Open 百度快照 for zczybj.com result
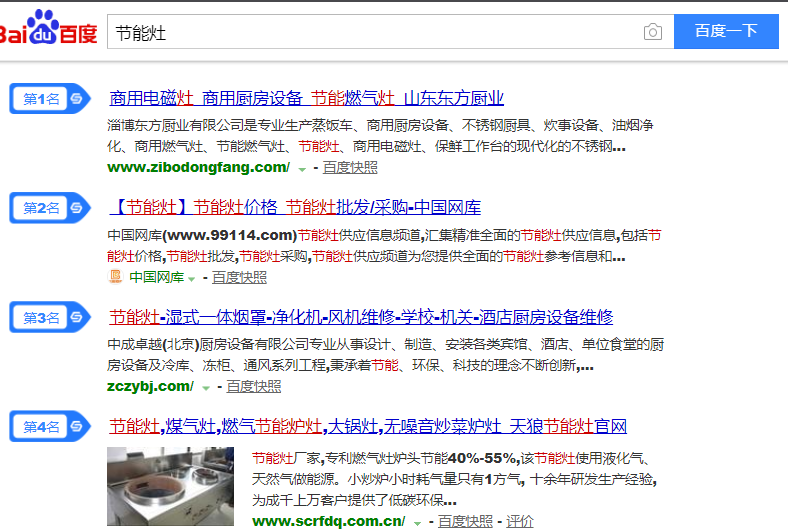 pyautogui.click(x=254, y=386)
